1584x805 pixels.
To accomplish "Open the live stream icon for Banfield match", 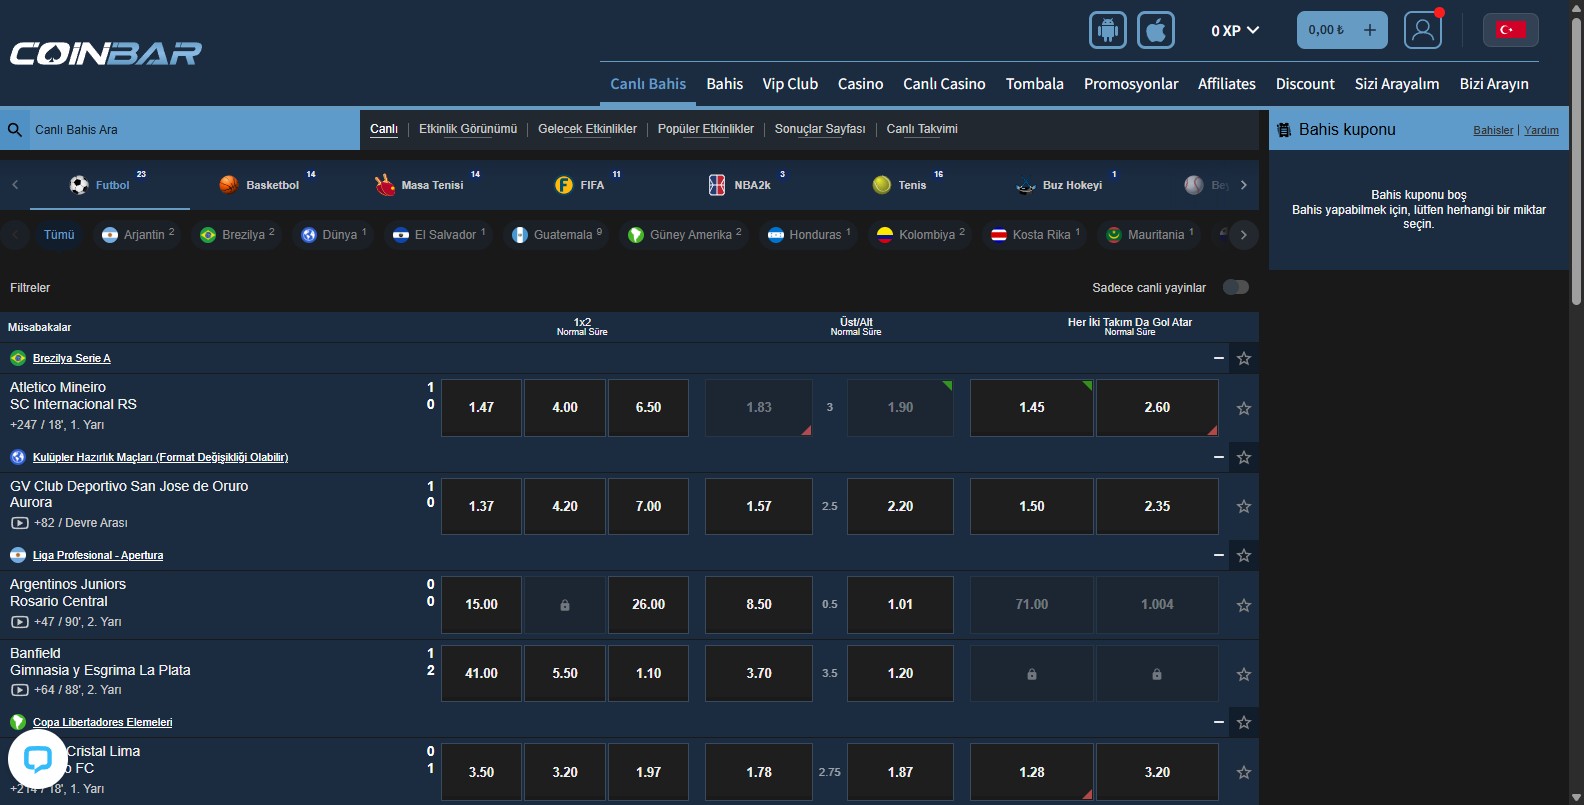I will (20, 690).
